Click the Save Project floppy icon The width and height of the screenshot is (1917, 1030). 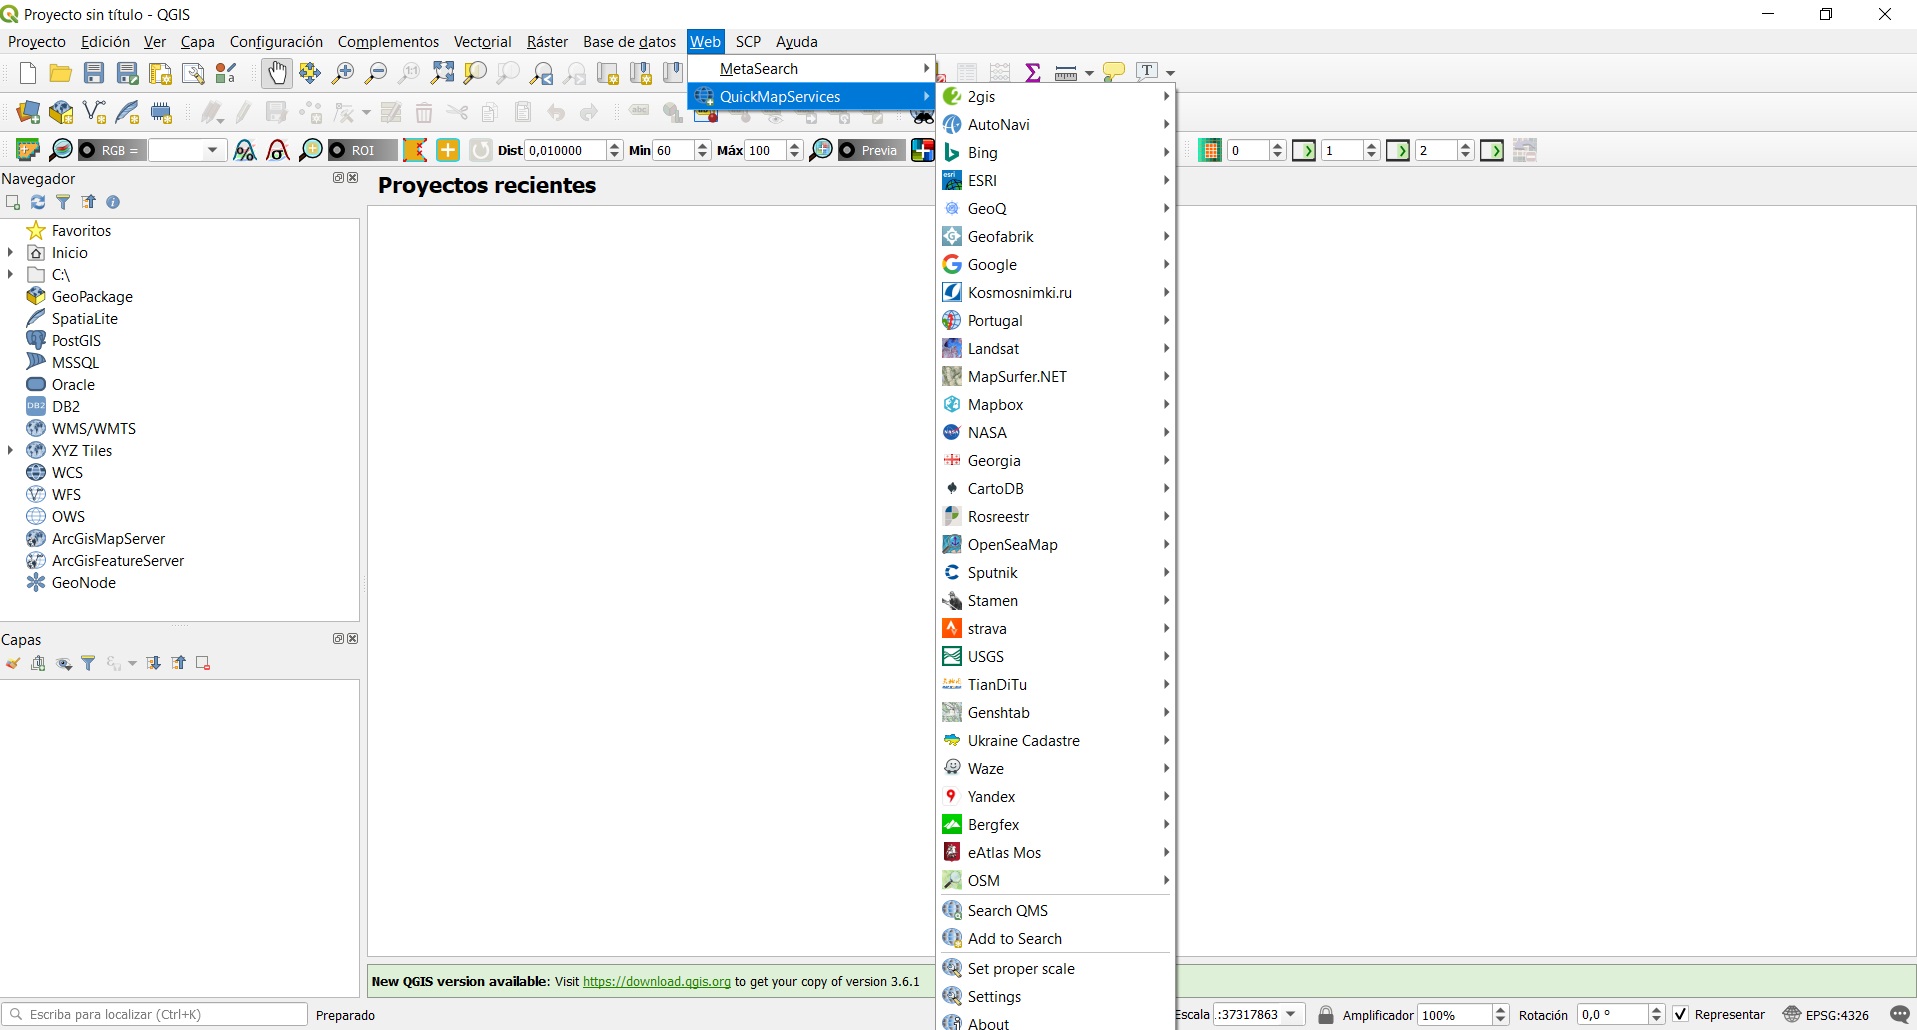point(94,72)
